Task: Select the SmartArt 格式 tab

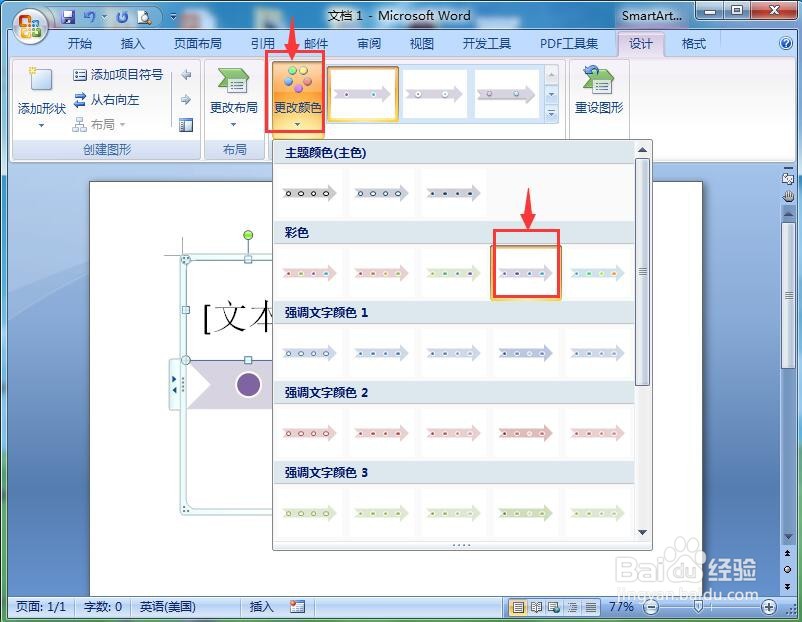Action: (694, 43)
